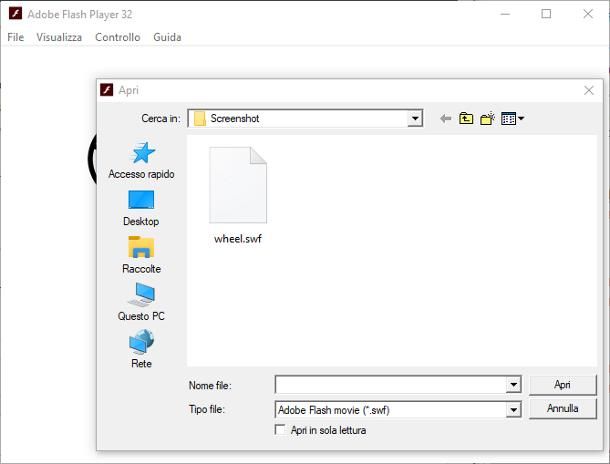Click the Flash icon in Apri dialog title
This screenshot has height=464, width=610.
[107, 90]
